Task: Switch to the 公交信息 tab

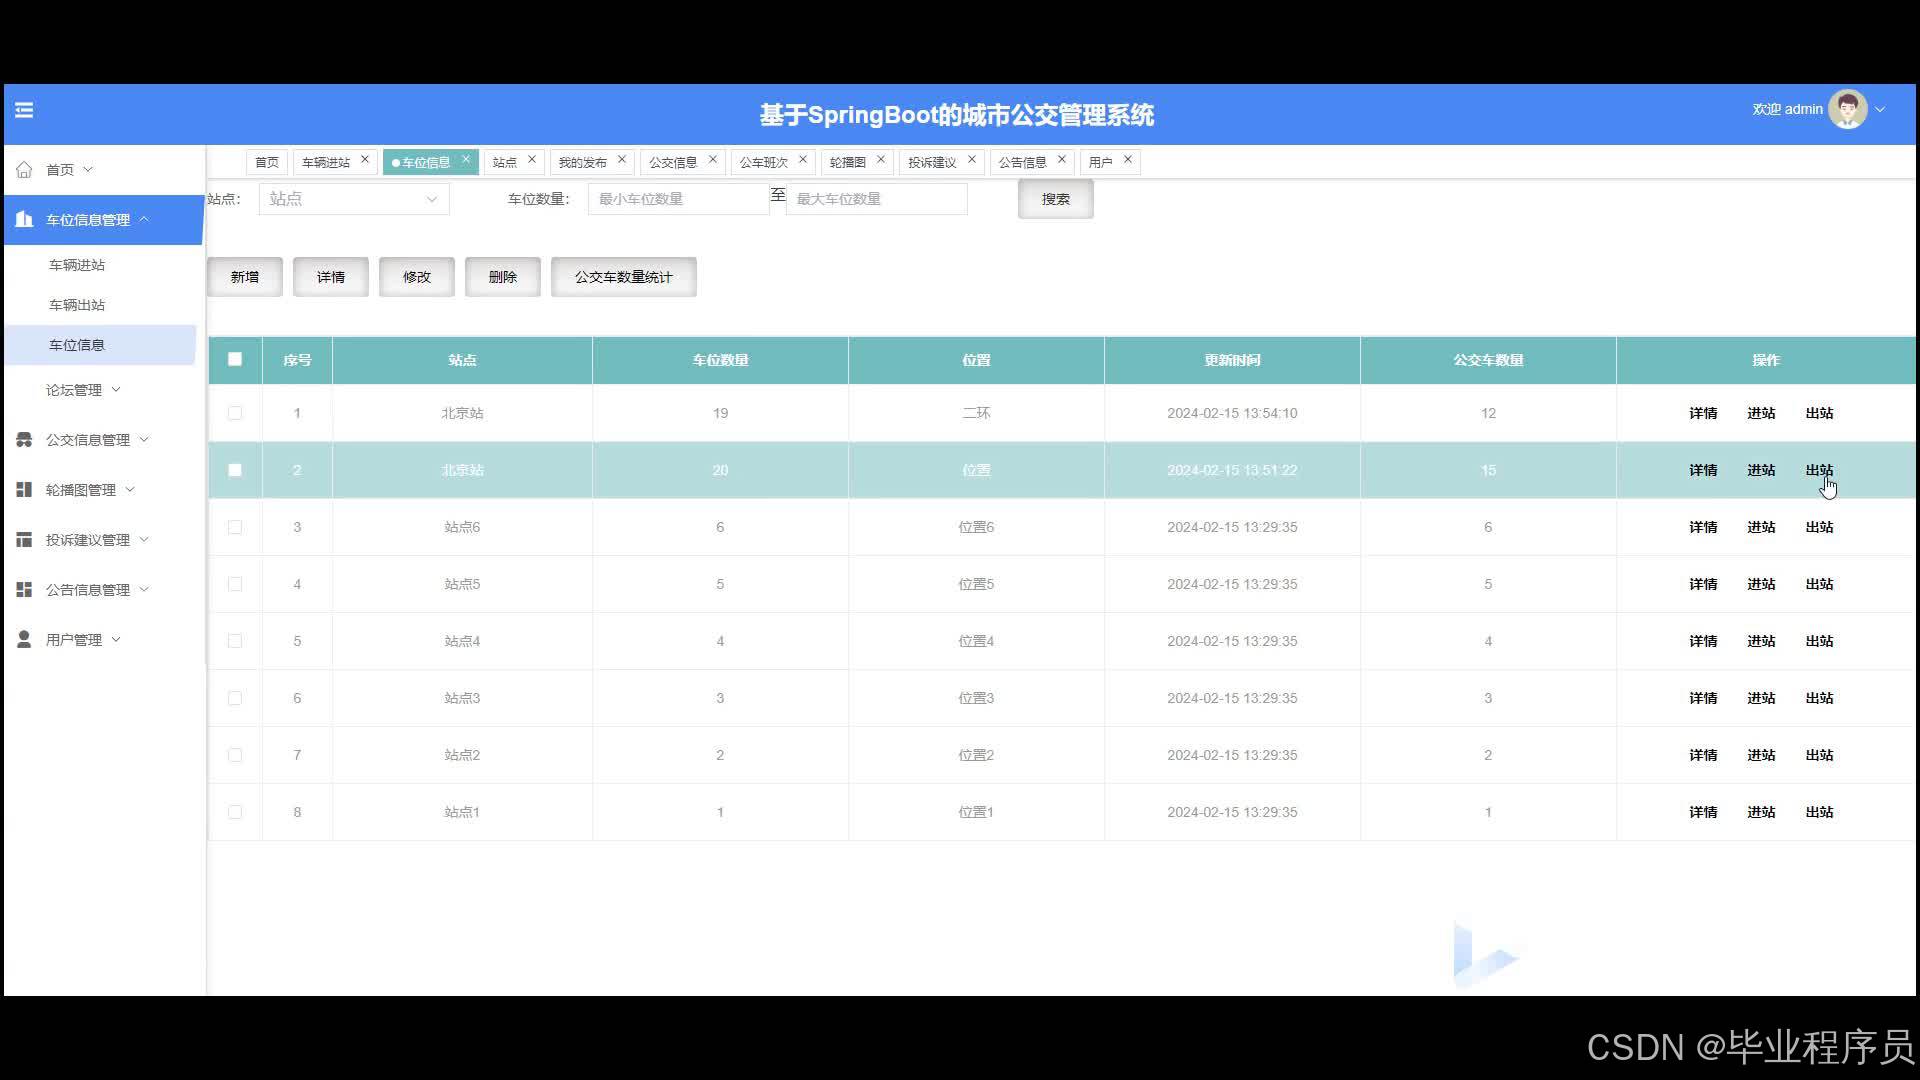Action: (672, 162)
